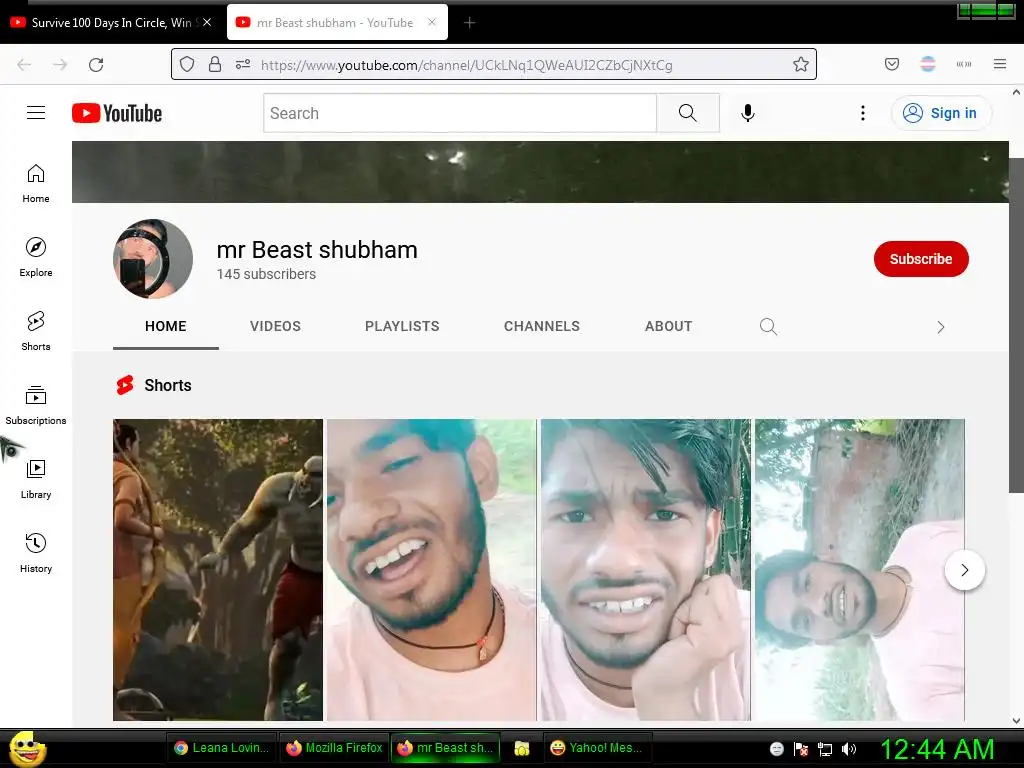This screenshot has width=1024, height=768.
Task: Focus the YouTube Search input field
Action: tap(460, 113)
